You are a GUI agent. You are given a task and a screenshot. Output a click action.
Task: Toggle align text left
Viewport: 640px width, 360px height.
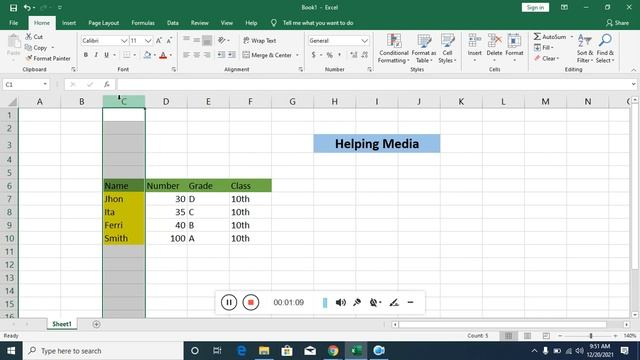click(187, 55)
